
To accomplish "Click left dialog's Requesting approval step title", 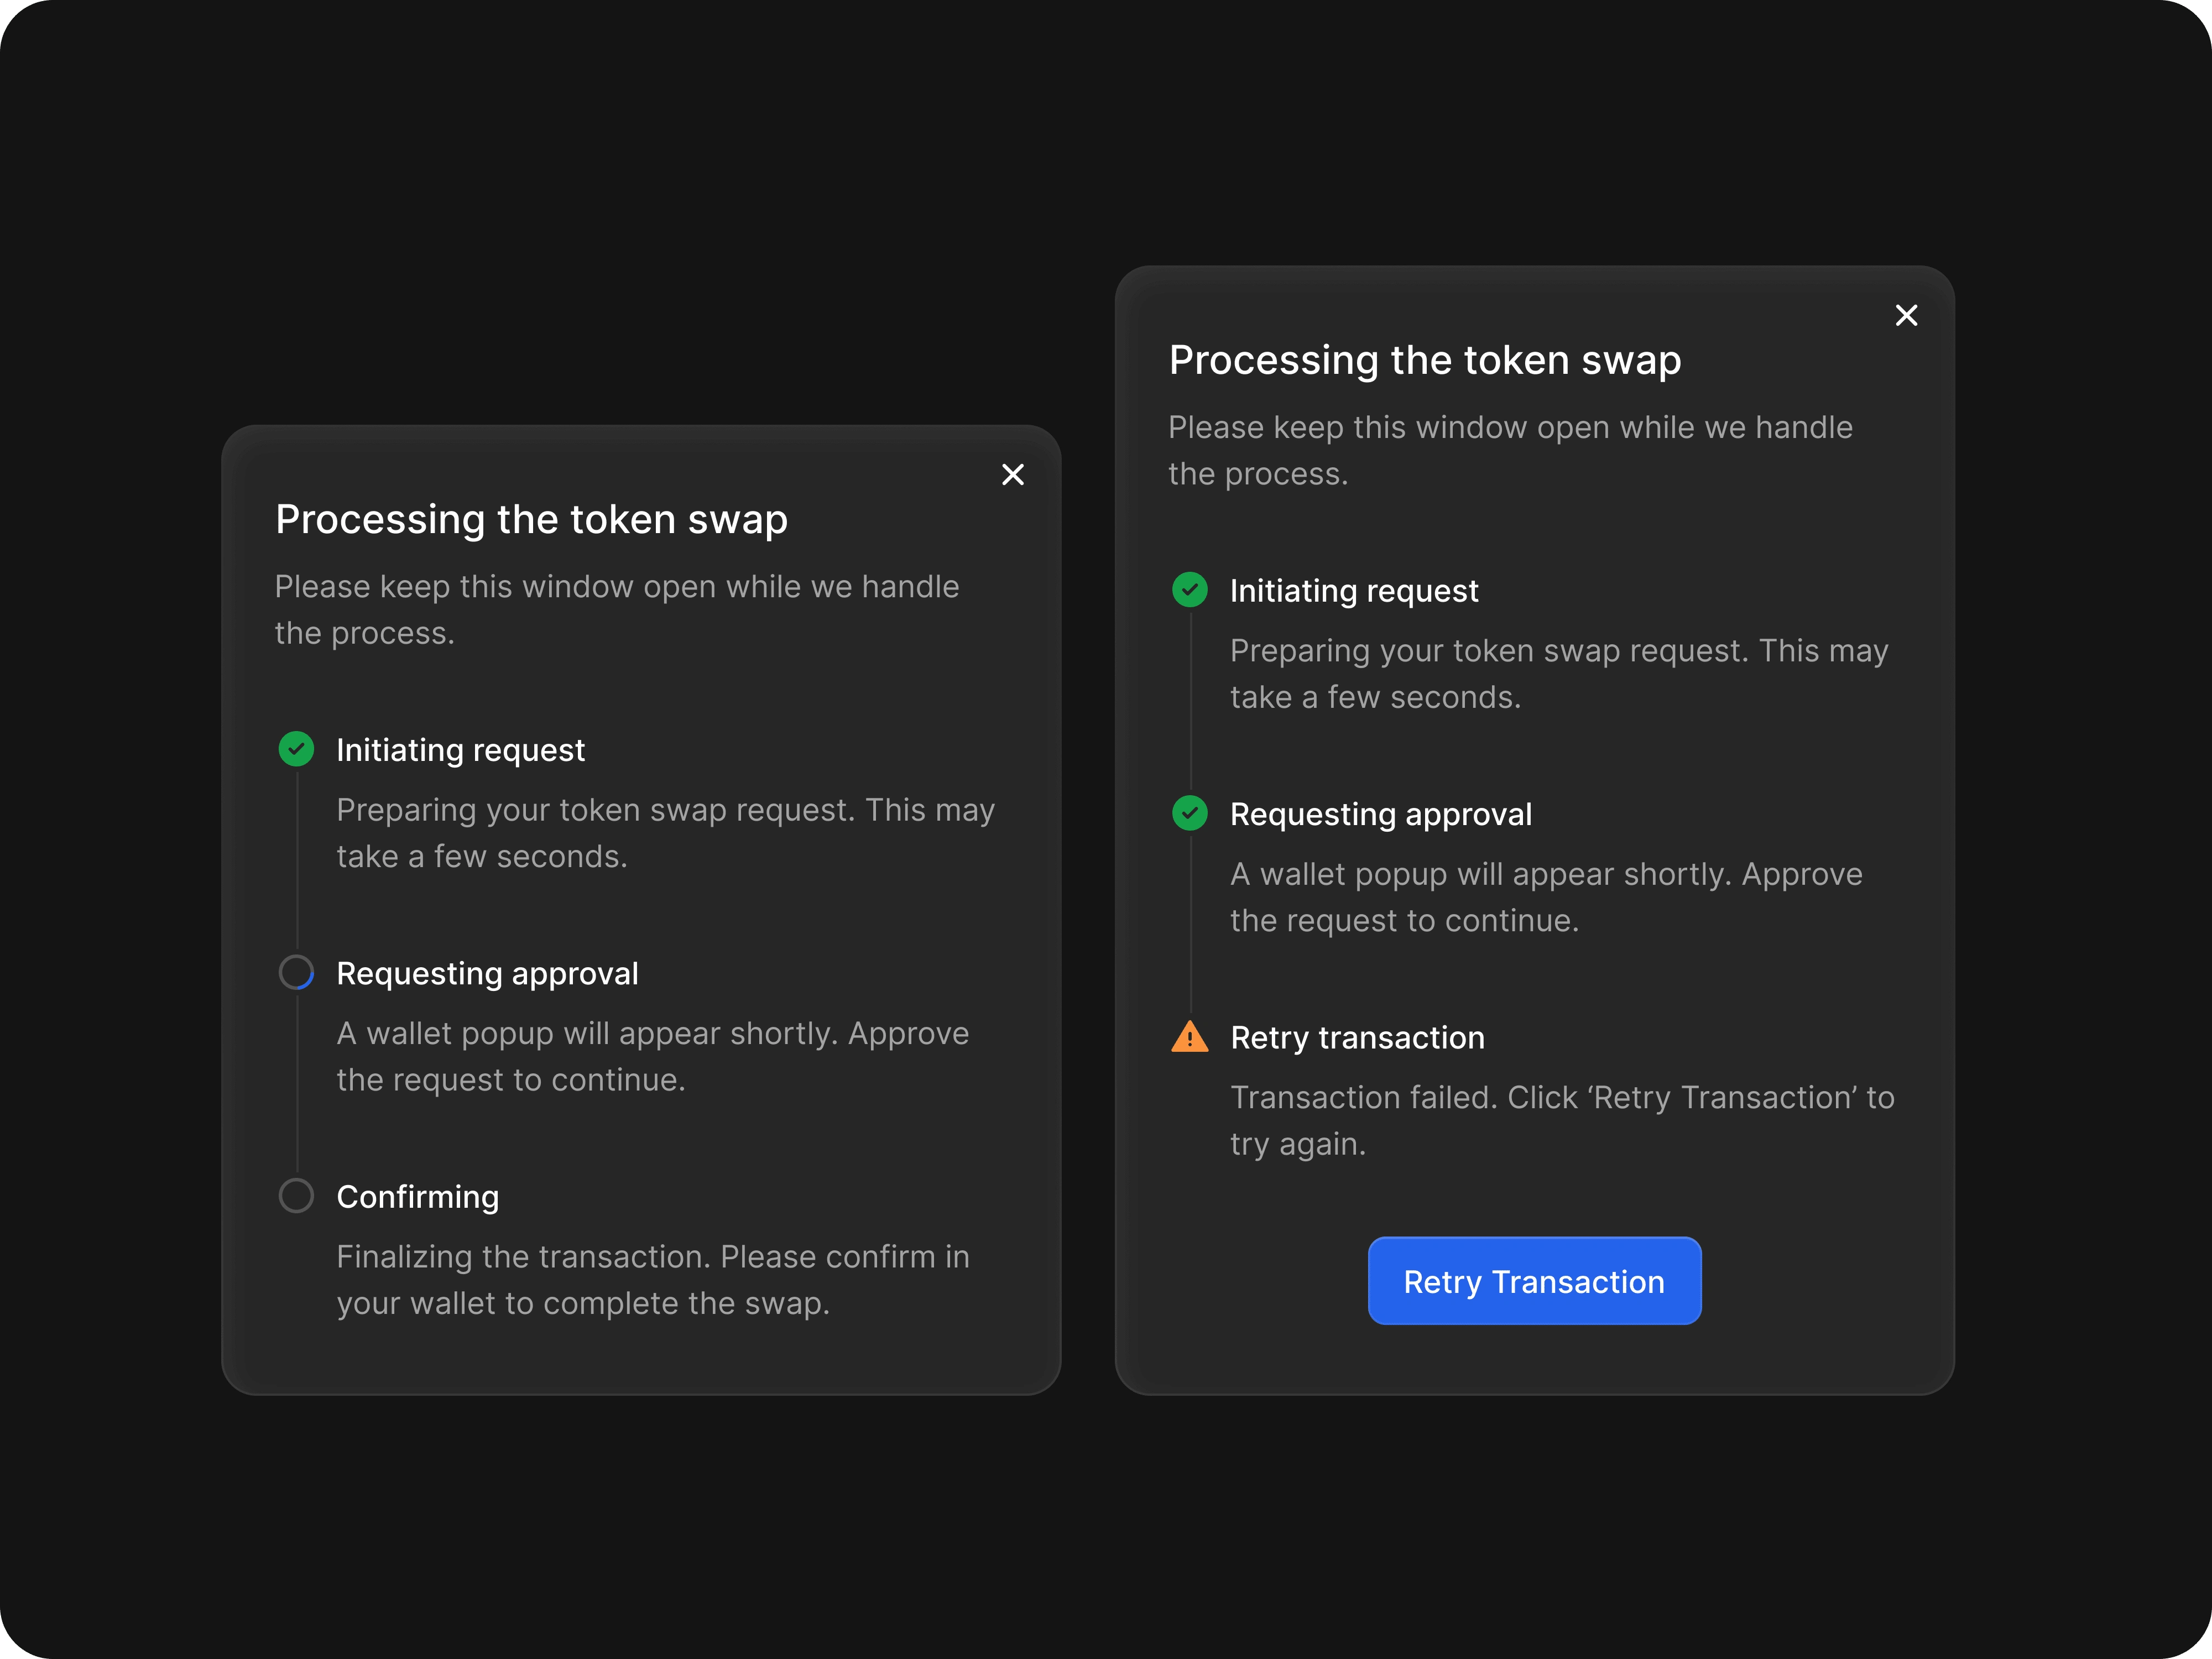I will [x=487, y=974].
